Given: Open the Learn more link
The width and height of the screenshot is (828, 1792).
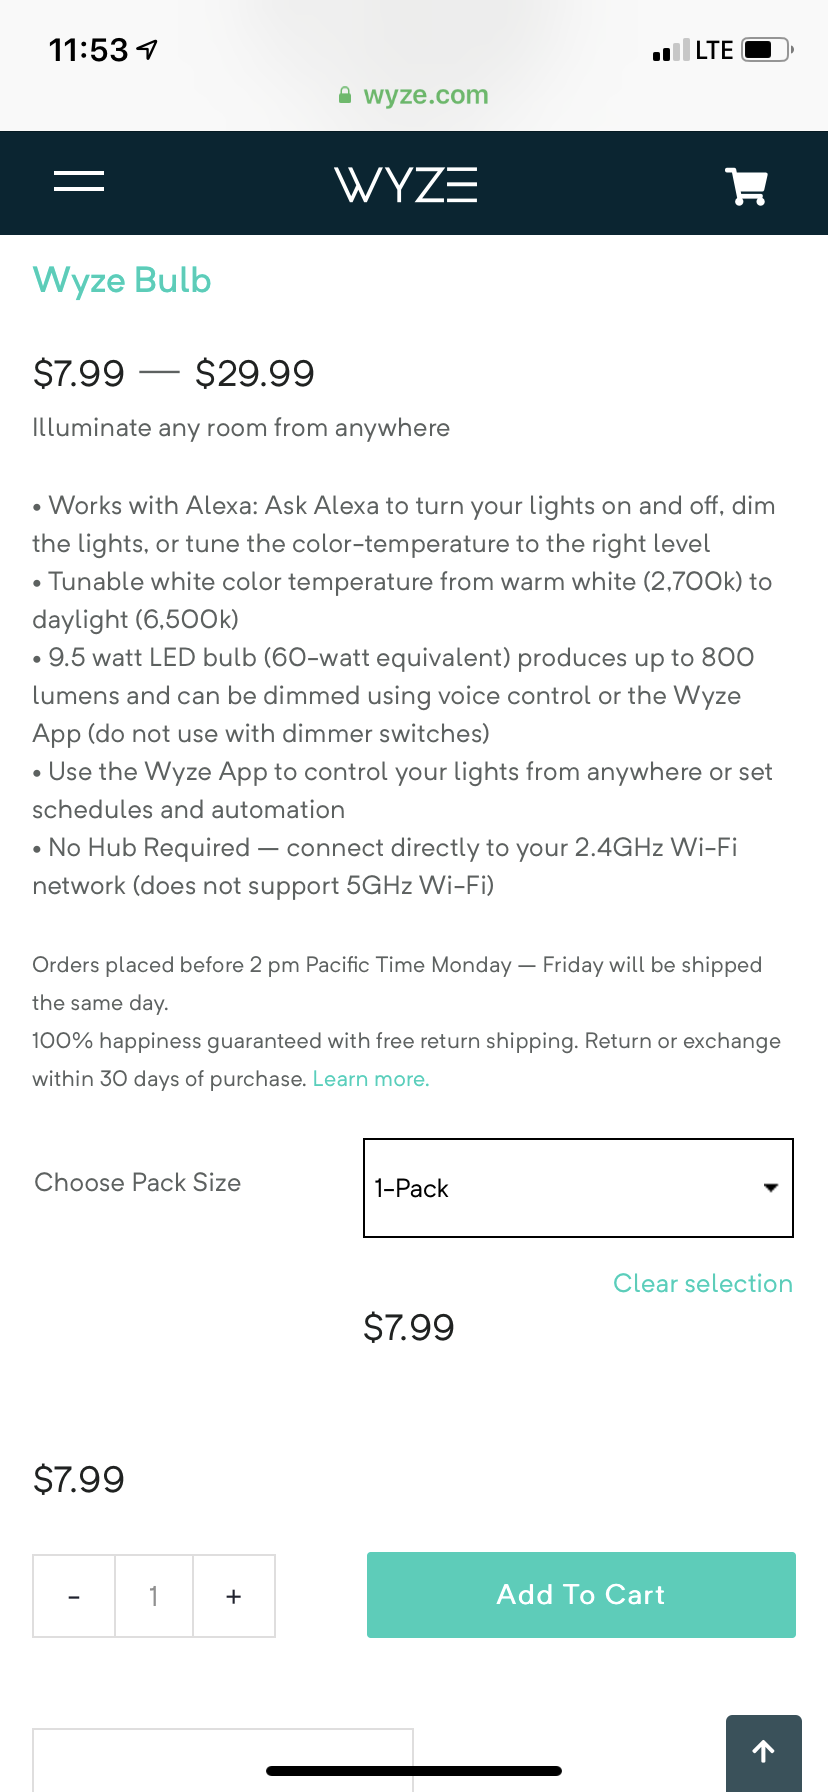Looking at the screenshot, I should (x=371, y=1079).
